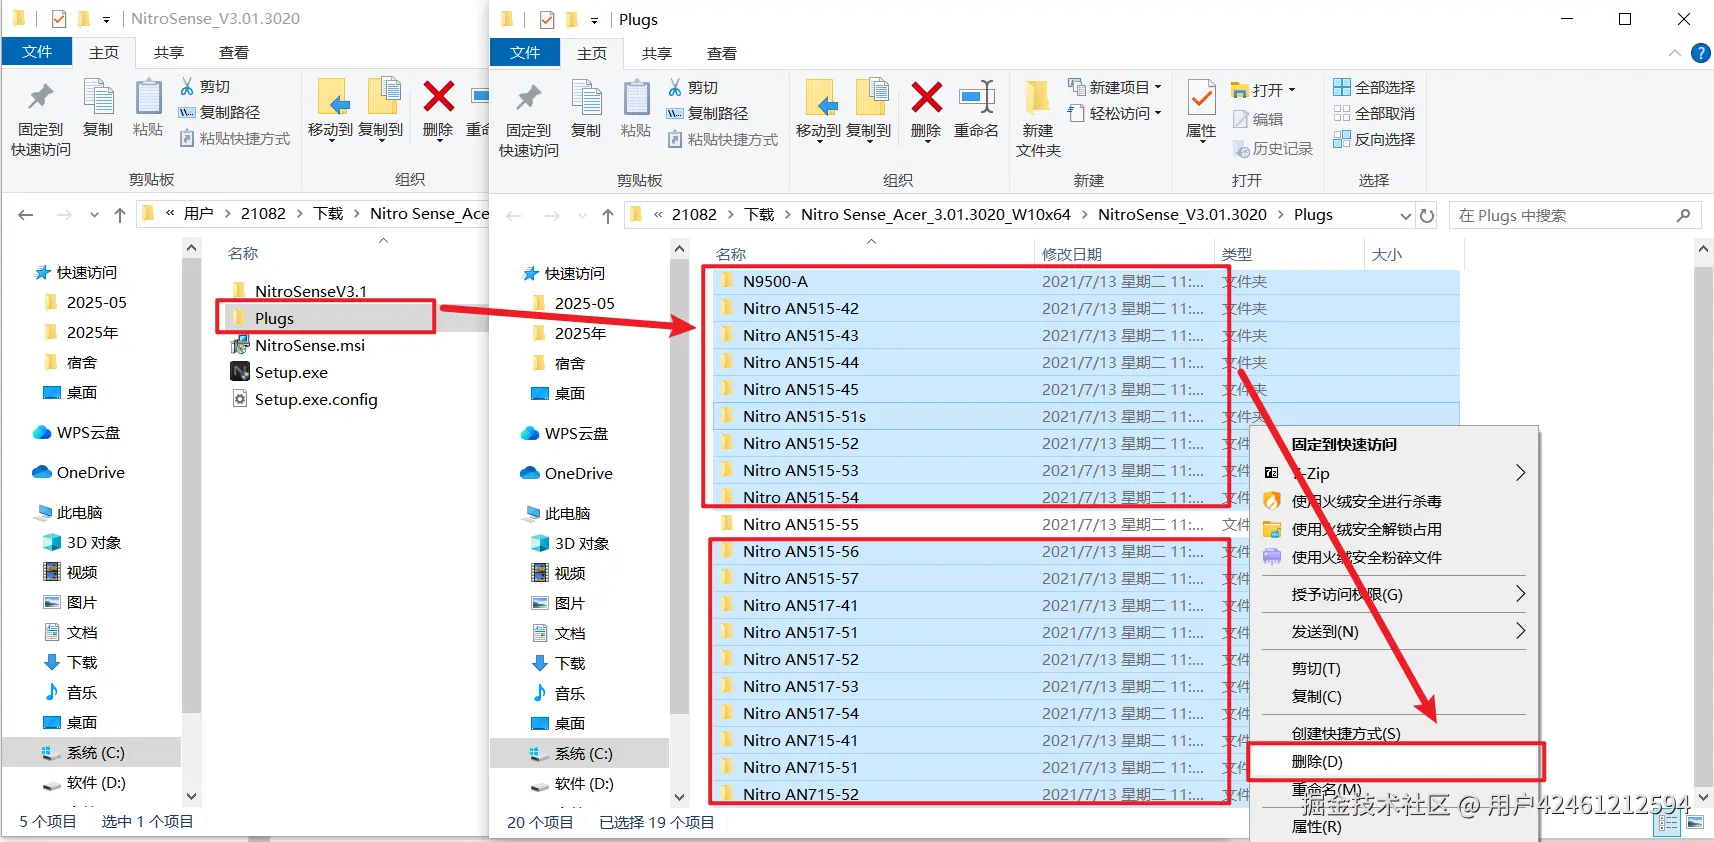Click Copy path (复制路径) in Plugs window
The image size is (1714, 842).
(x=708, y=114)
